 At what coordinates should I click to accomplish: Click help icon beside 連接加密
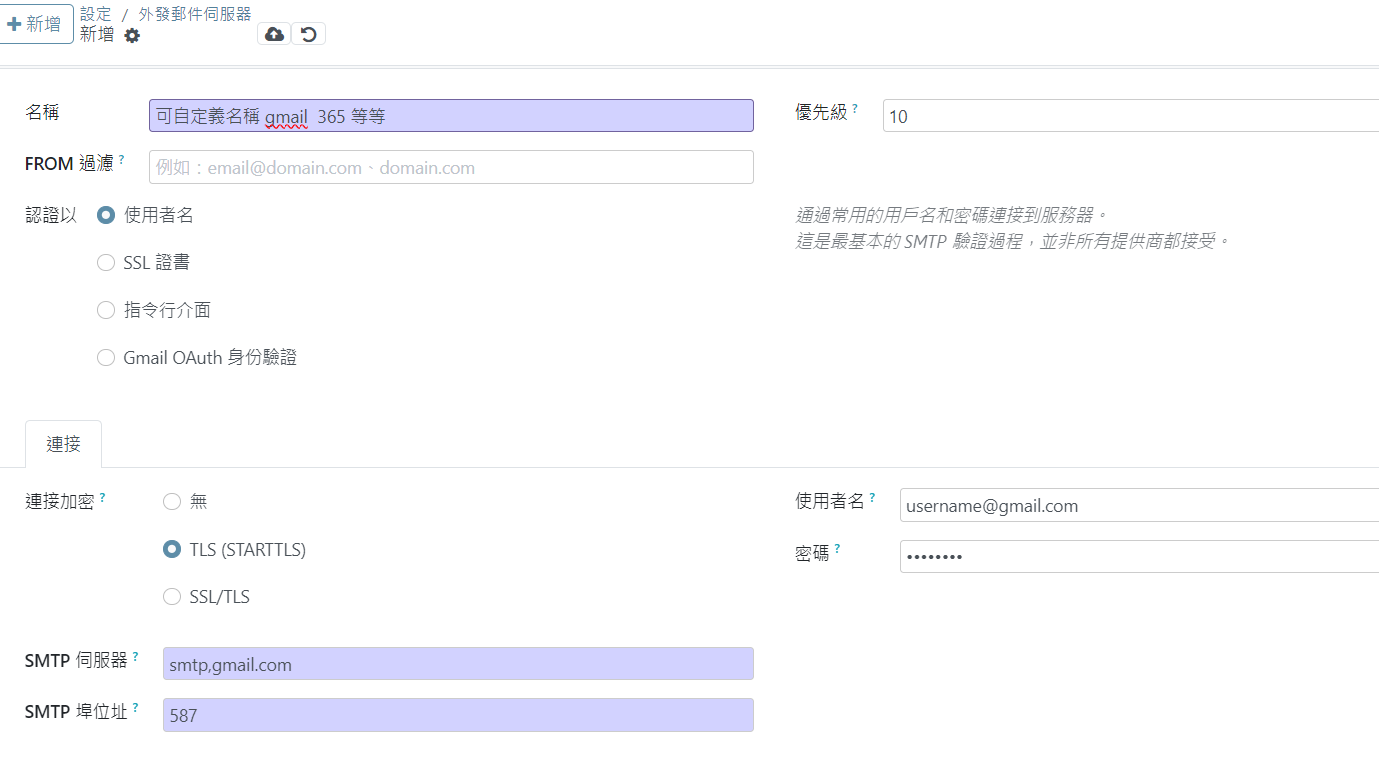point(102,497)
